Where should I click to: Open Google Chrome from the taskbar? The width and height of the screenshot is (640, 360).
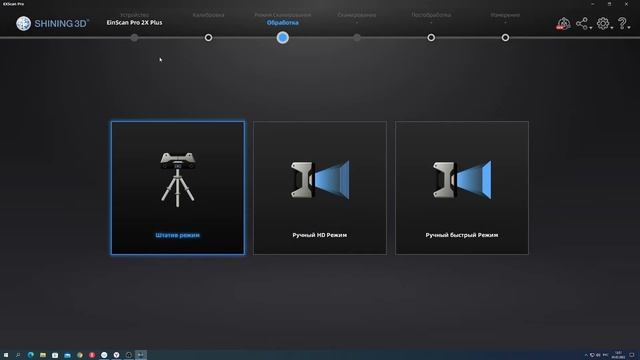(80, 355)
